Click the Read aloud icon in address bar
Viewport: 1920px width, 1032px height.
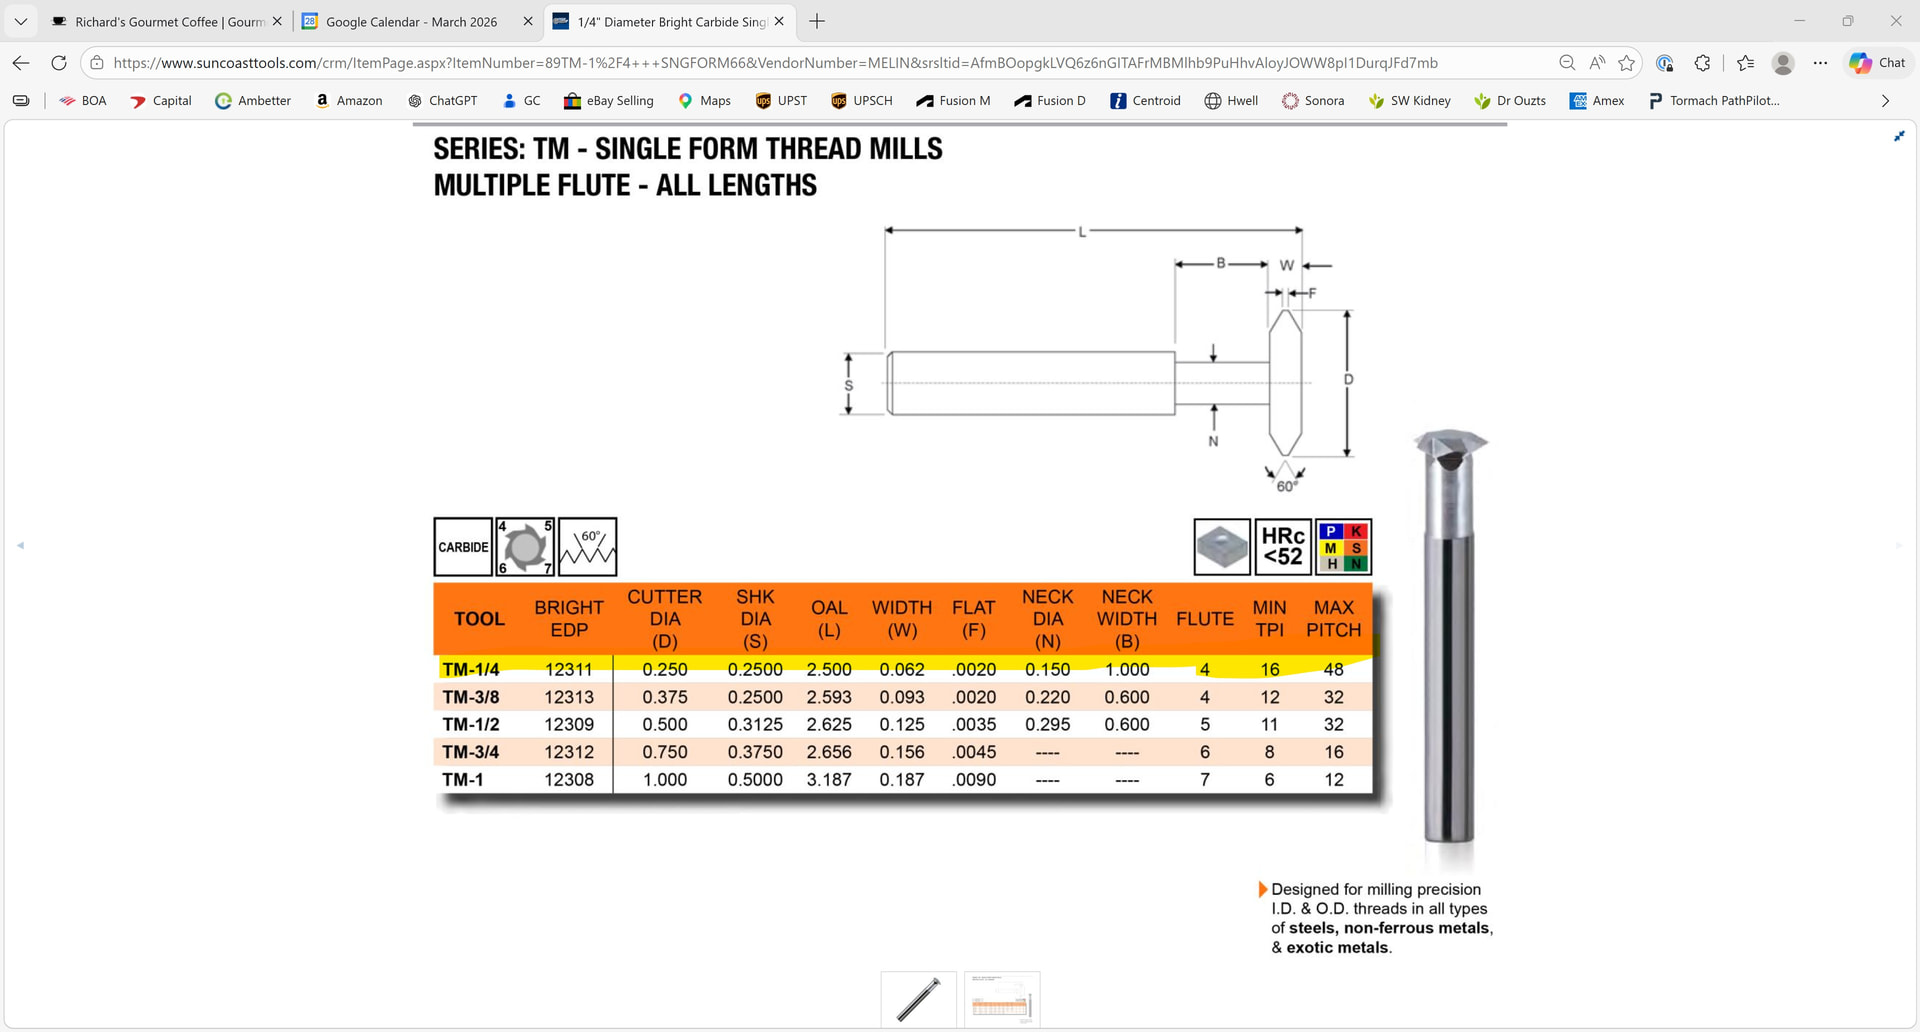tap(1597, 63)
